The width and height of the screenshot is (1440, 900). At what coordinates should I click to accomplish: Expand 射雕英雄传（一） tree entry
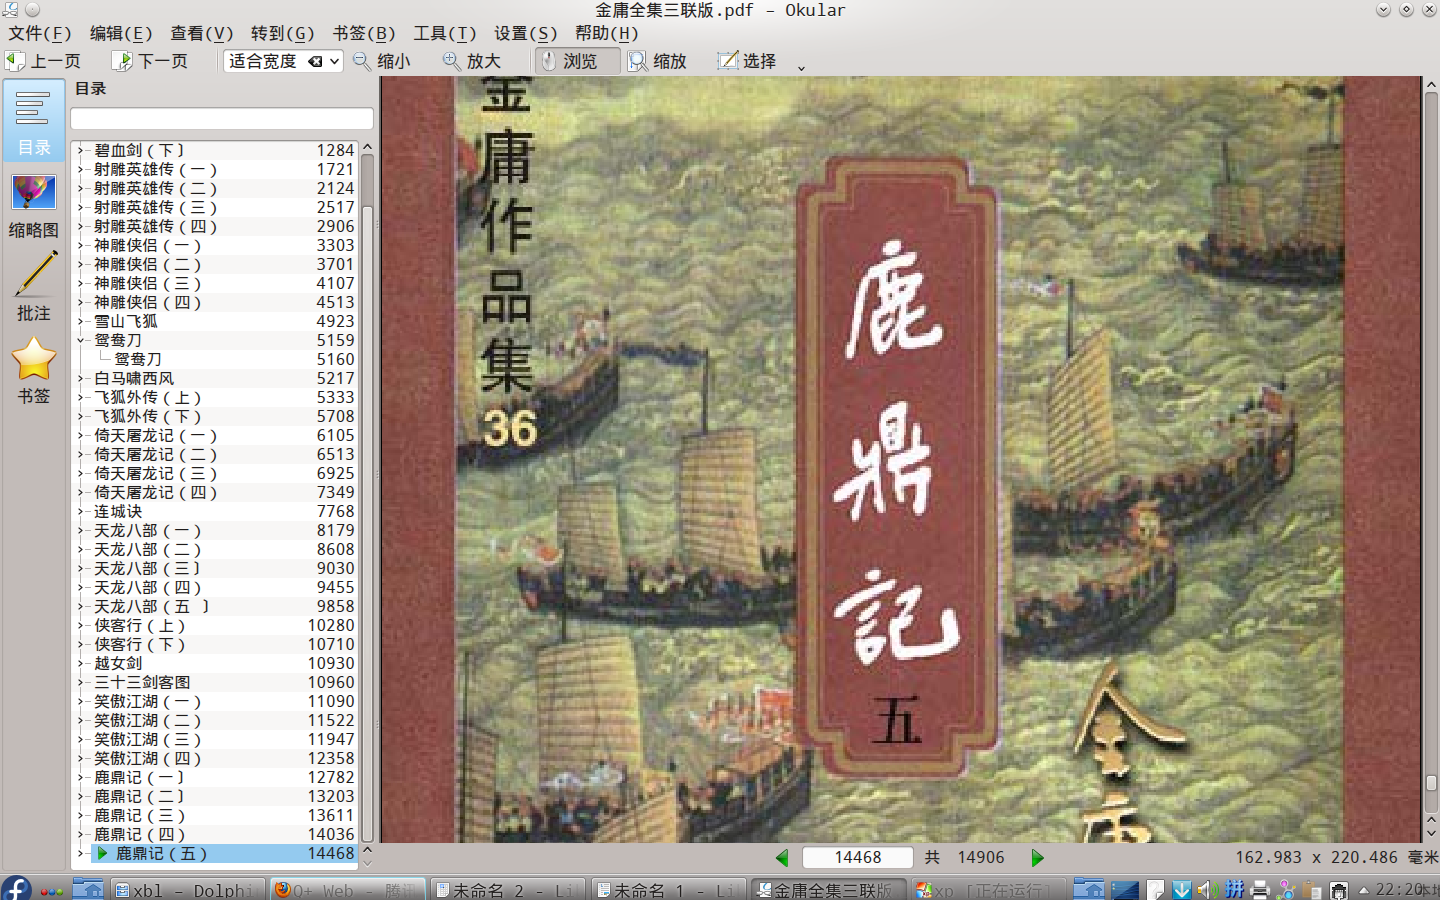click(81, 169)
